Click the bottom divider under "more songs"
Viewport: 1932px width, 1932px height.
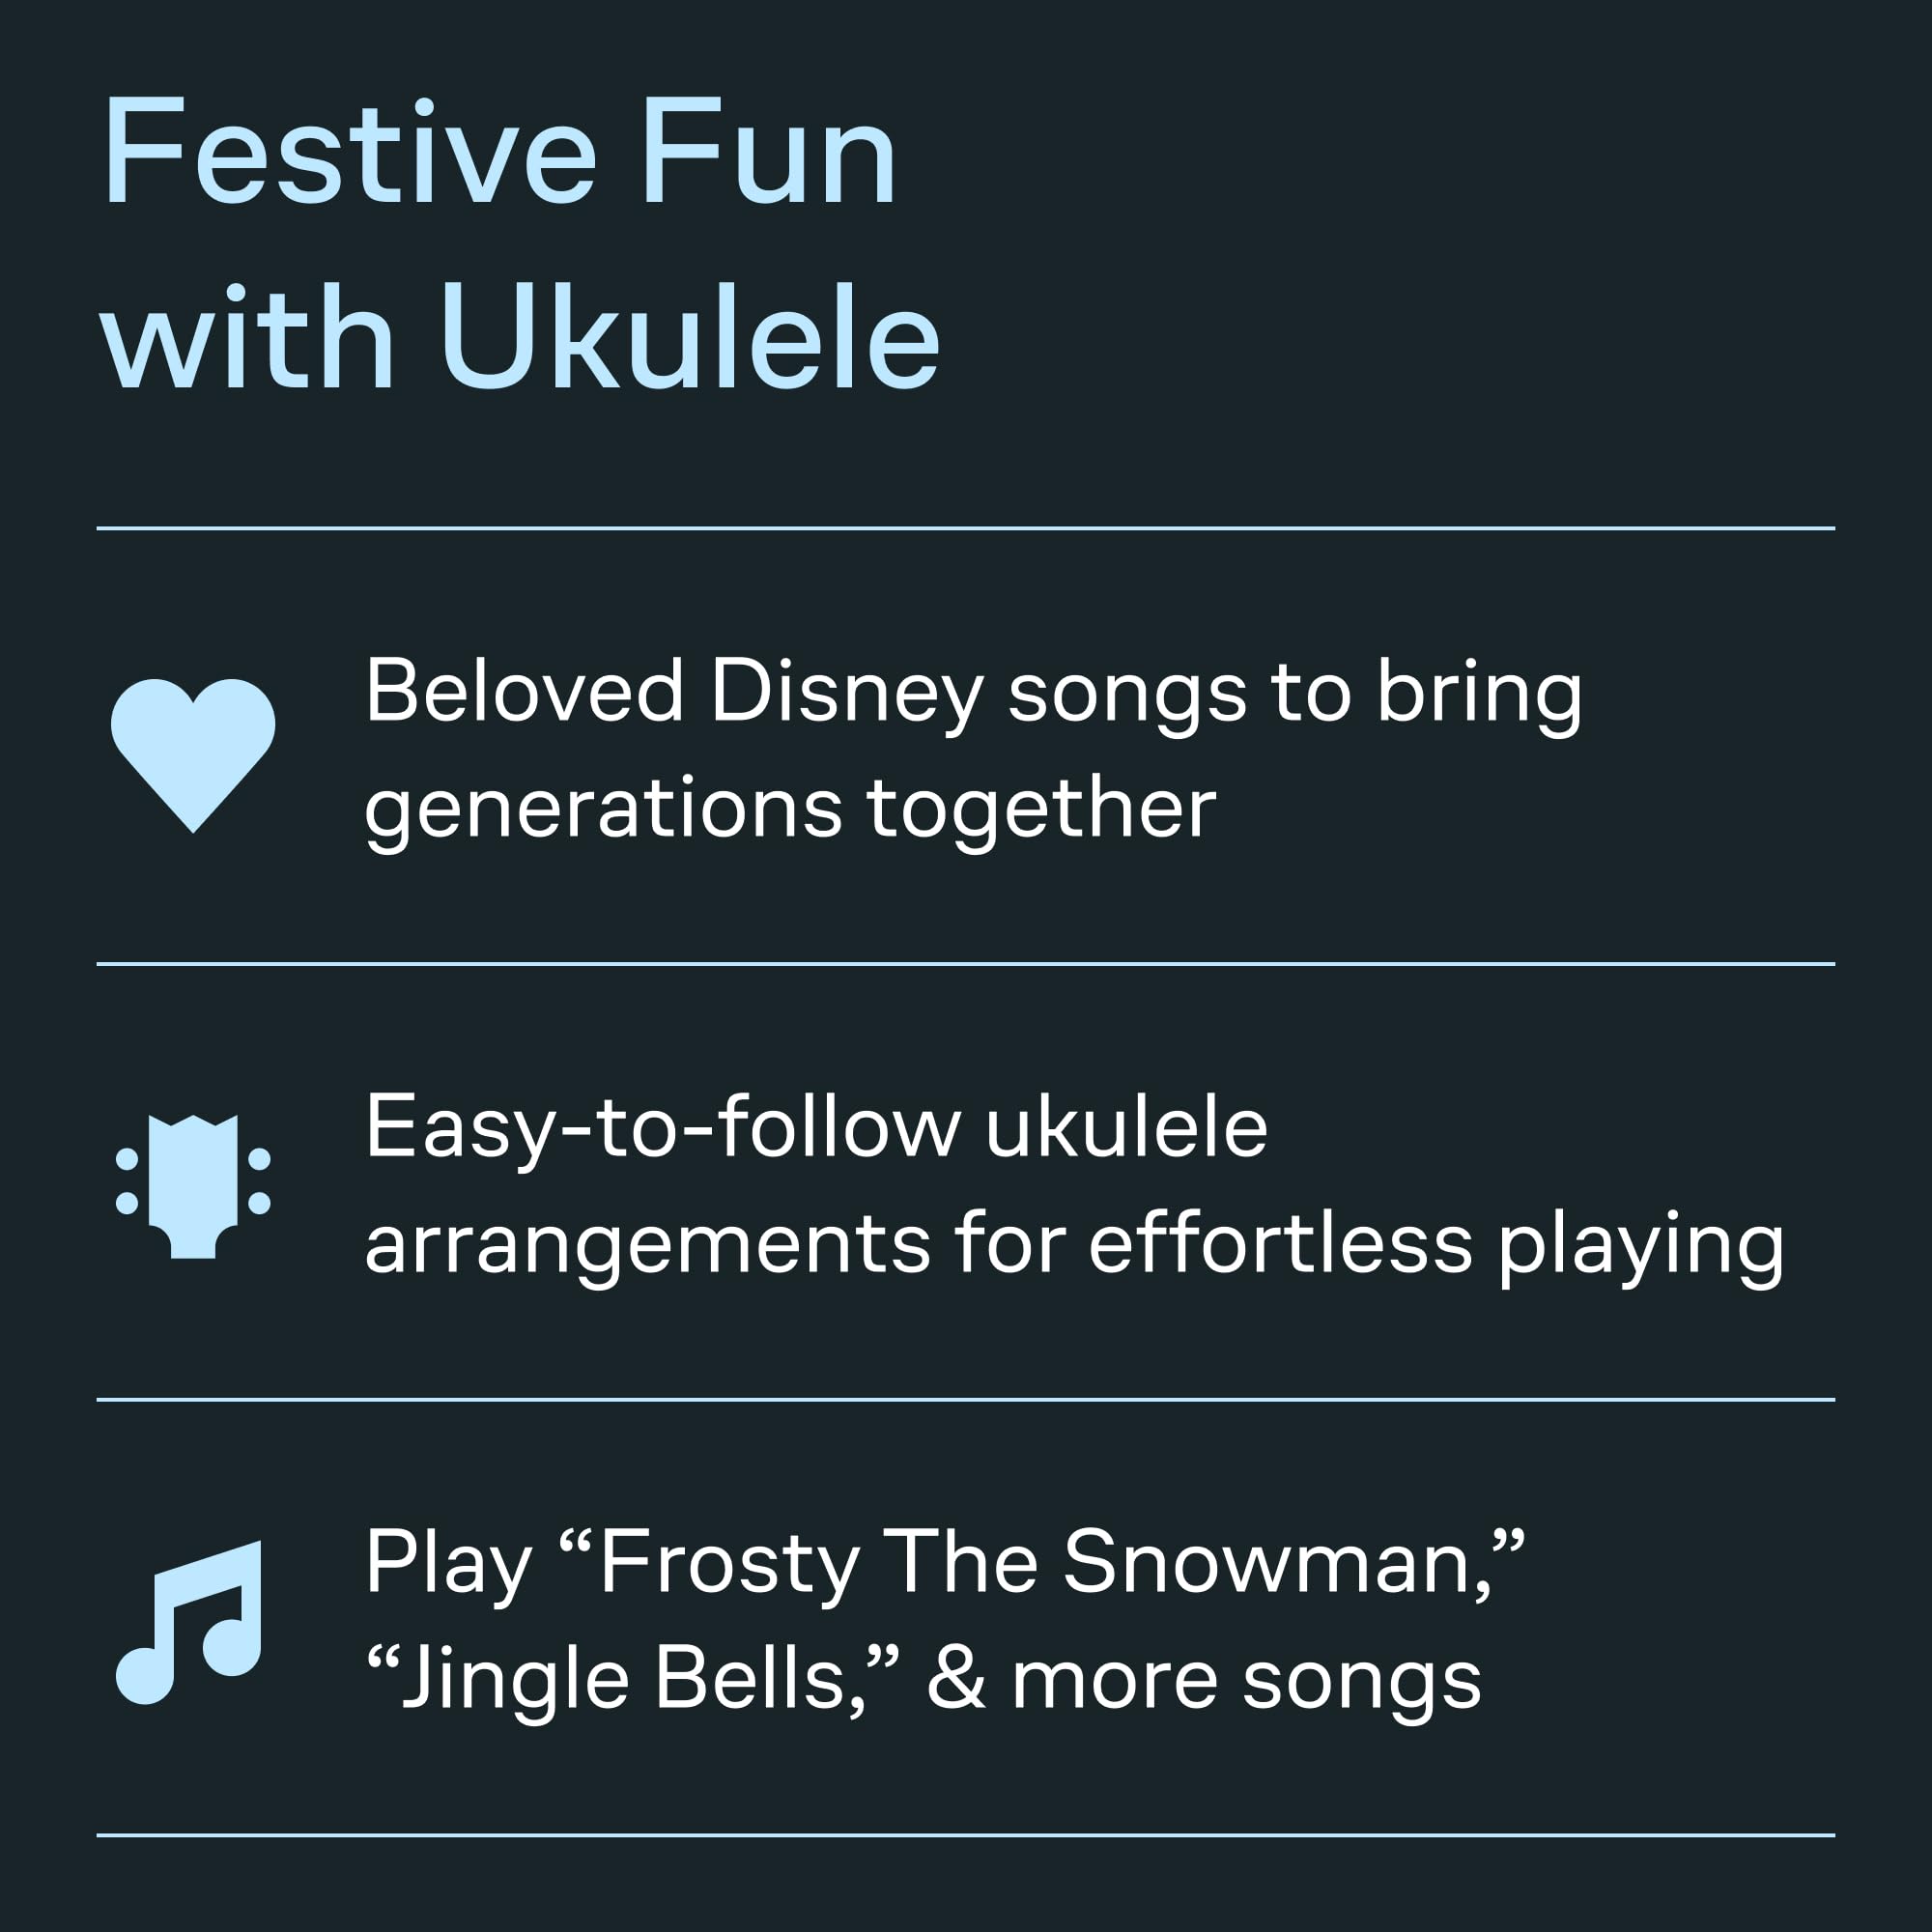[966, 1835]
